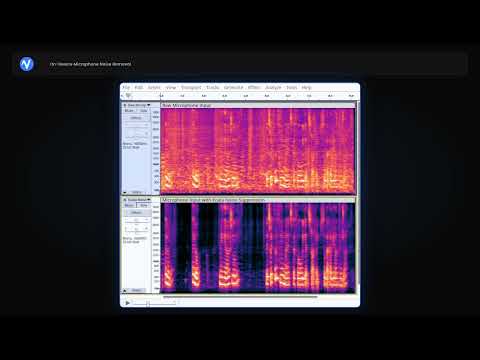This screenshot has height=360, width=480.
Task: Click Effects button on top track
Action: coord(136,118)
